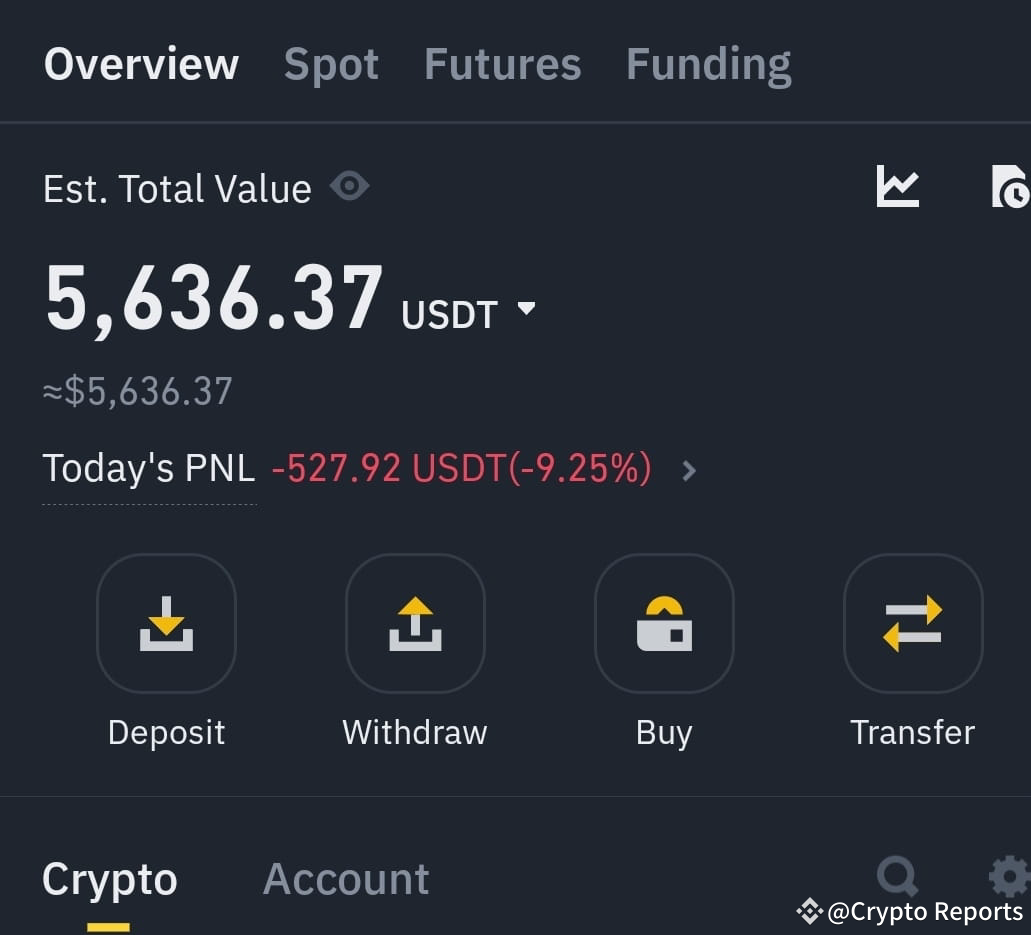Open Today's PNL underlined label

click(x=148, y=467)
